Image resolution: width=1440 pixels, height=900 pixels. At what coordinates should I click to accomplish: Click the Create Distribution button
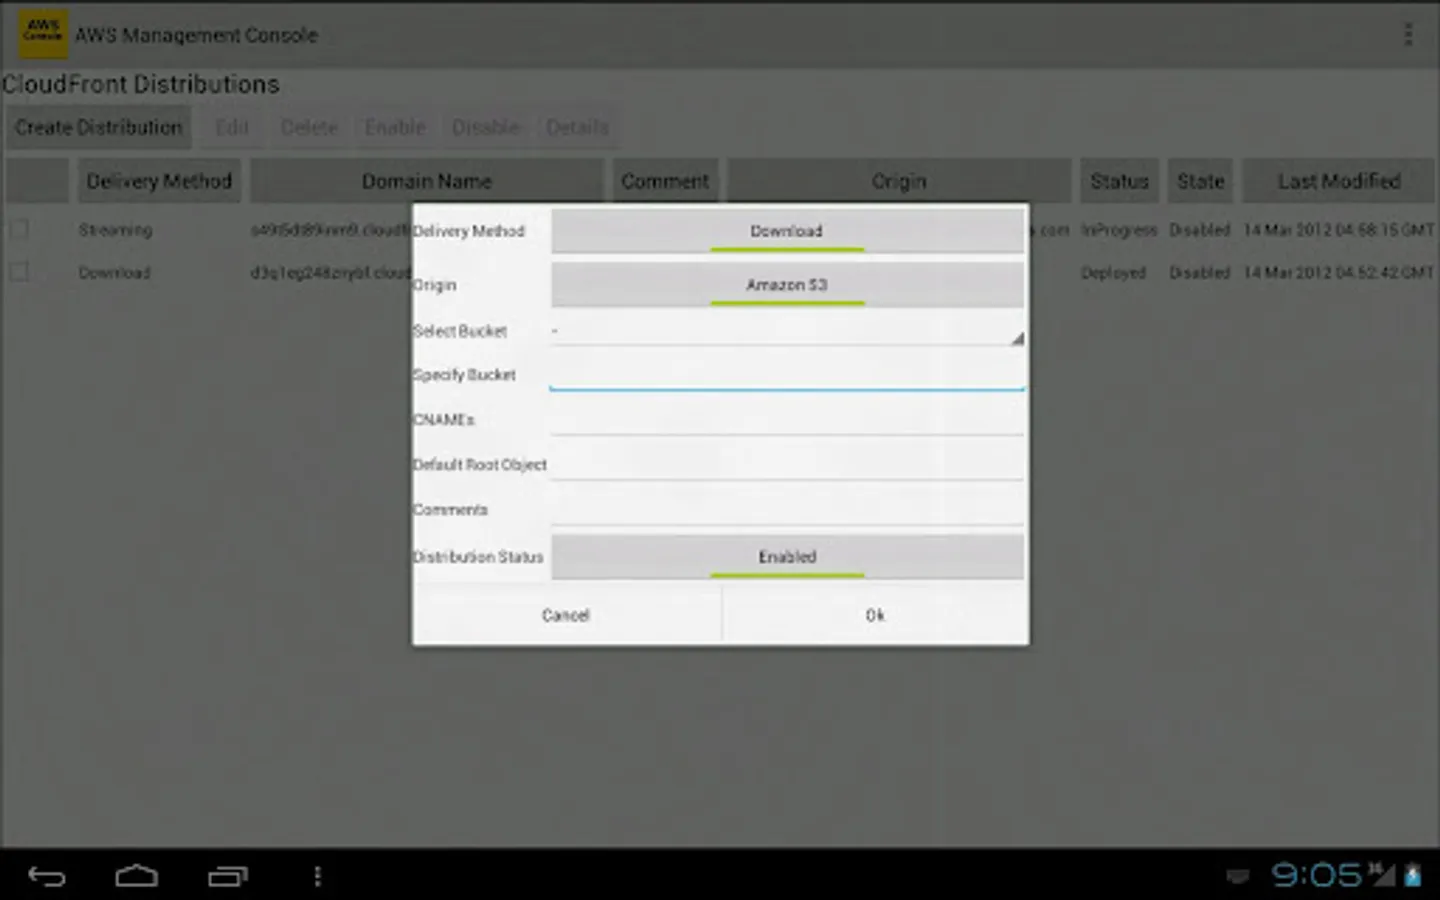coord(98,128)
